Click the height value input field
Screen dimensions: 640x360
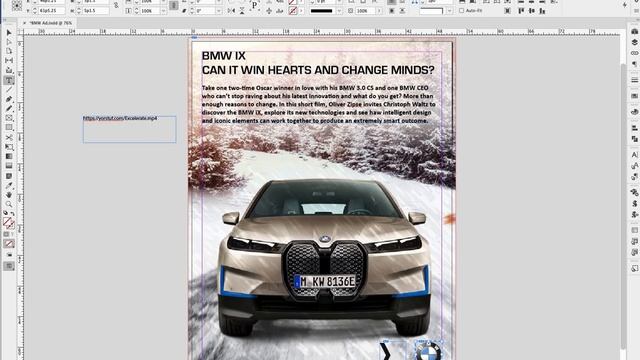tap(96, 11)
